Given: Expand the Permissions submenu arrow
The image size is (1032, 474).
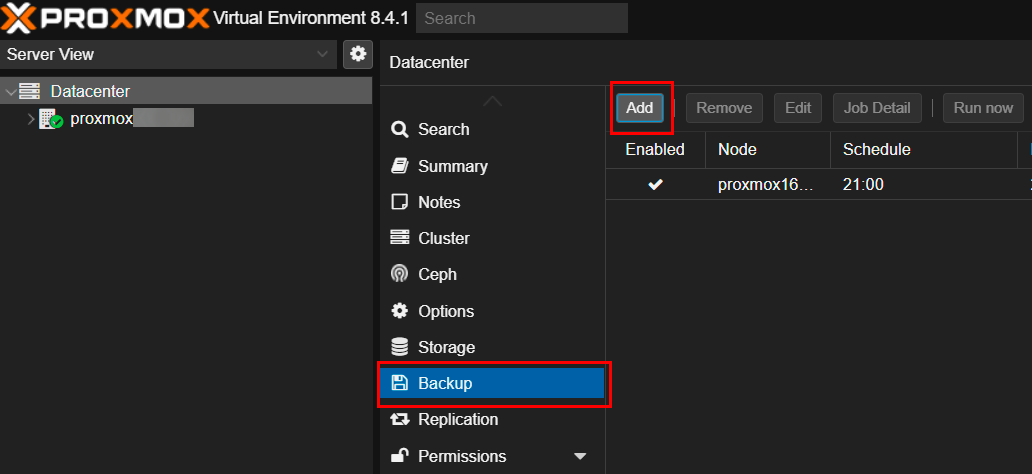Looking at the screenshot, I should click(580, 457).
